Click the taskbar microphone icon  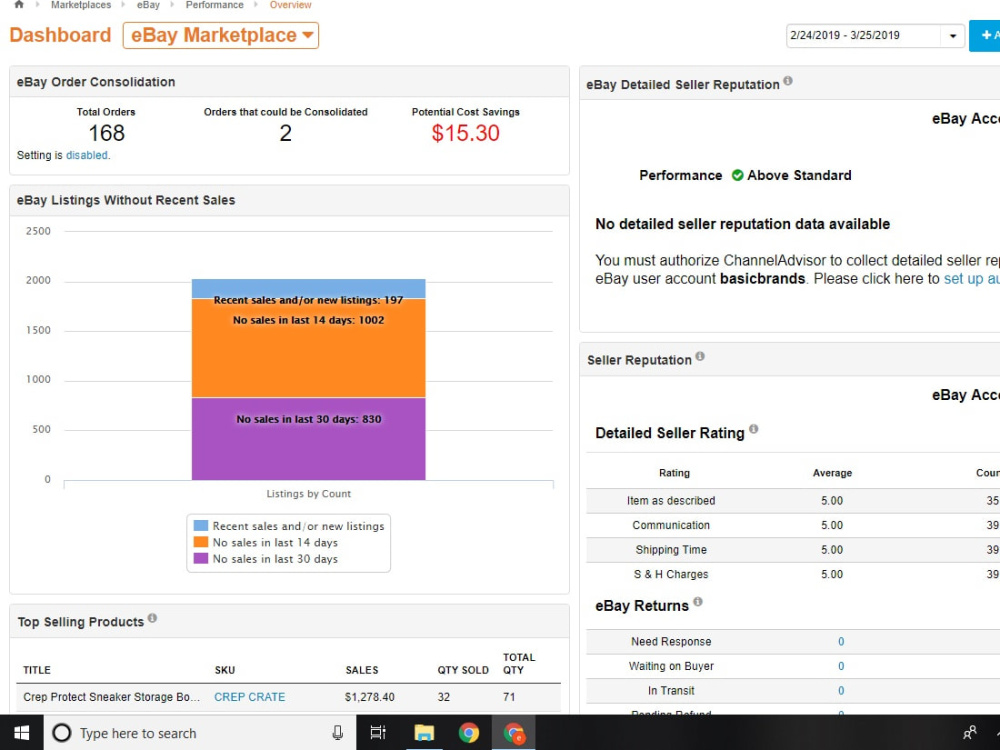pos(337,733)
